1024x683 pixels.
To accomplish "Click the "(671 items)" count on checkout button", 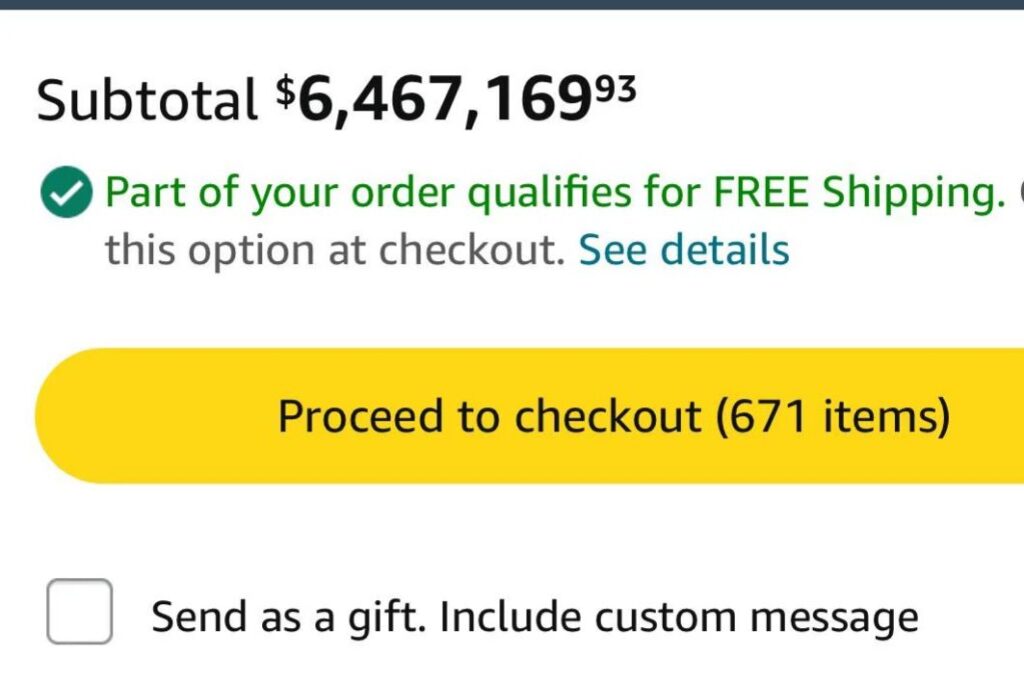I will (833, 416).
